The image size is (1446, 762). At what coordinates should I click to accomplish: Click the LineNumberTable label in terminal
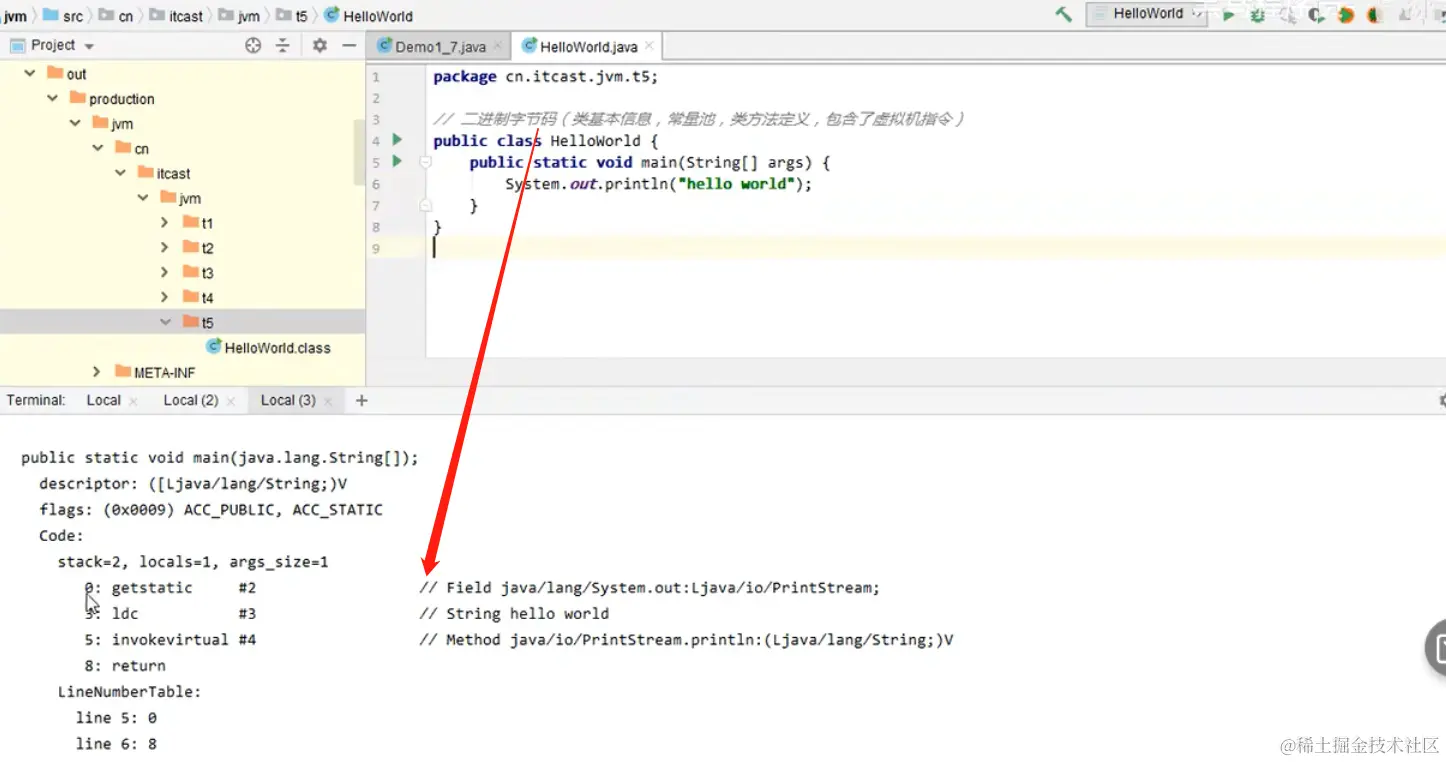[x=129, y=692]
